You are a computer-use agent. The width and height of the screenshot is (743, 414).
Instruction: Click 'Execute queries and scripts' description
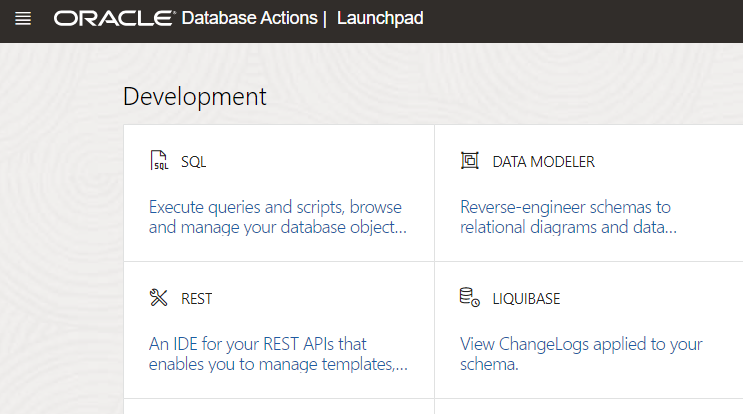pos(278,217)
